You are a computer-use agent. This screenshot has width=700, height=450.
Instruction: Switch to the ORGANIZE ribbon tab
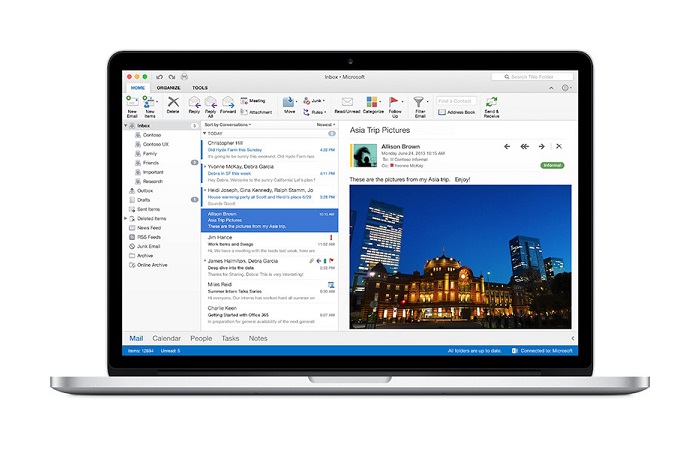[x=168, y=88]
